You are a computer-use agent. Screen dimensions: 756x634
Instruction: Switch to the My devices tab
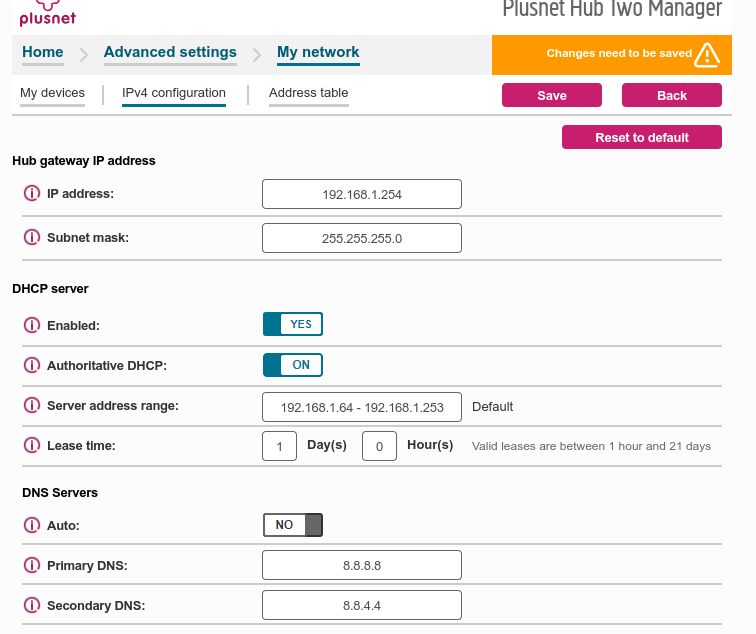click(x=52, y=93)
